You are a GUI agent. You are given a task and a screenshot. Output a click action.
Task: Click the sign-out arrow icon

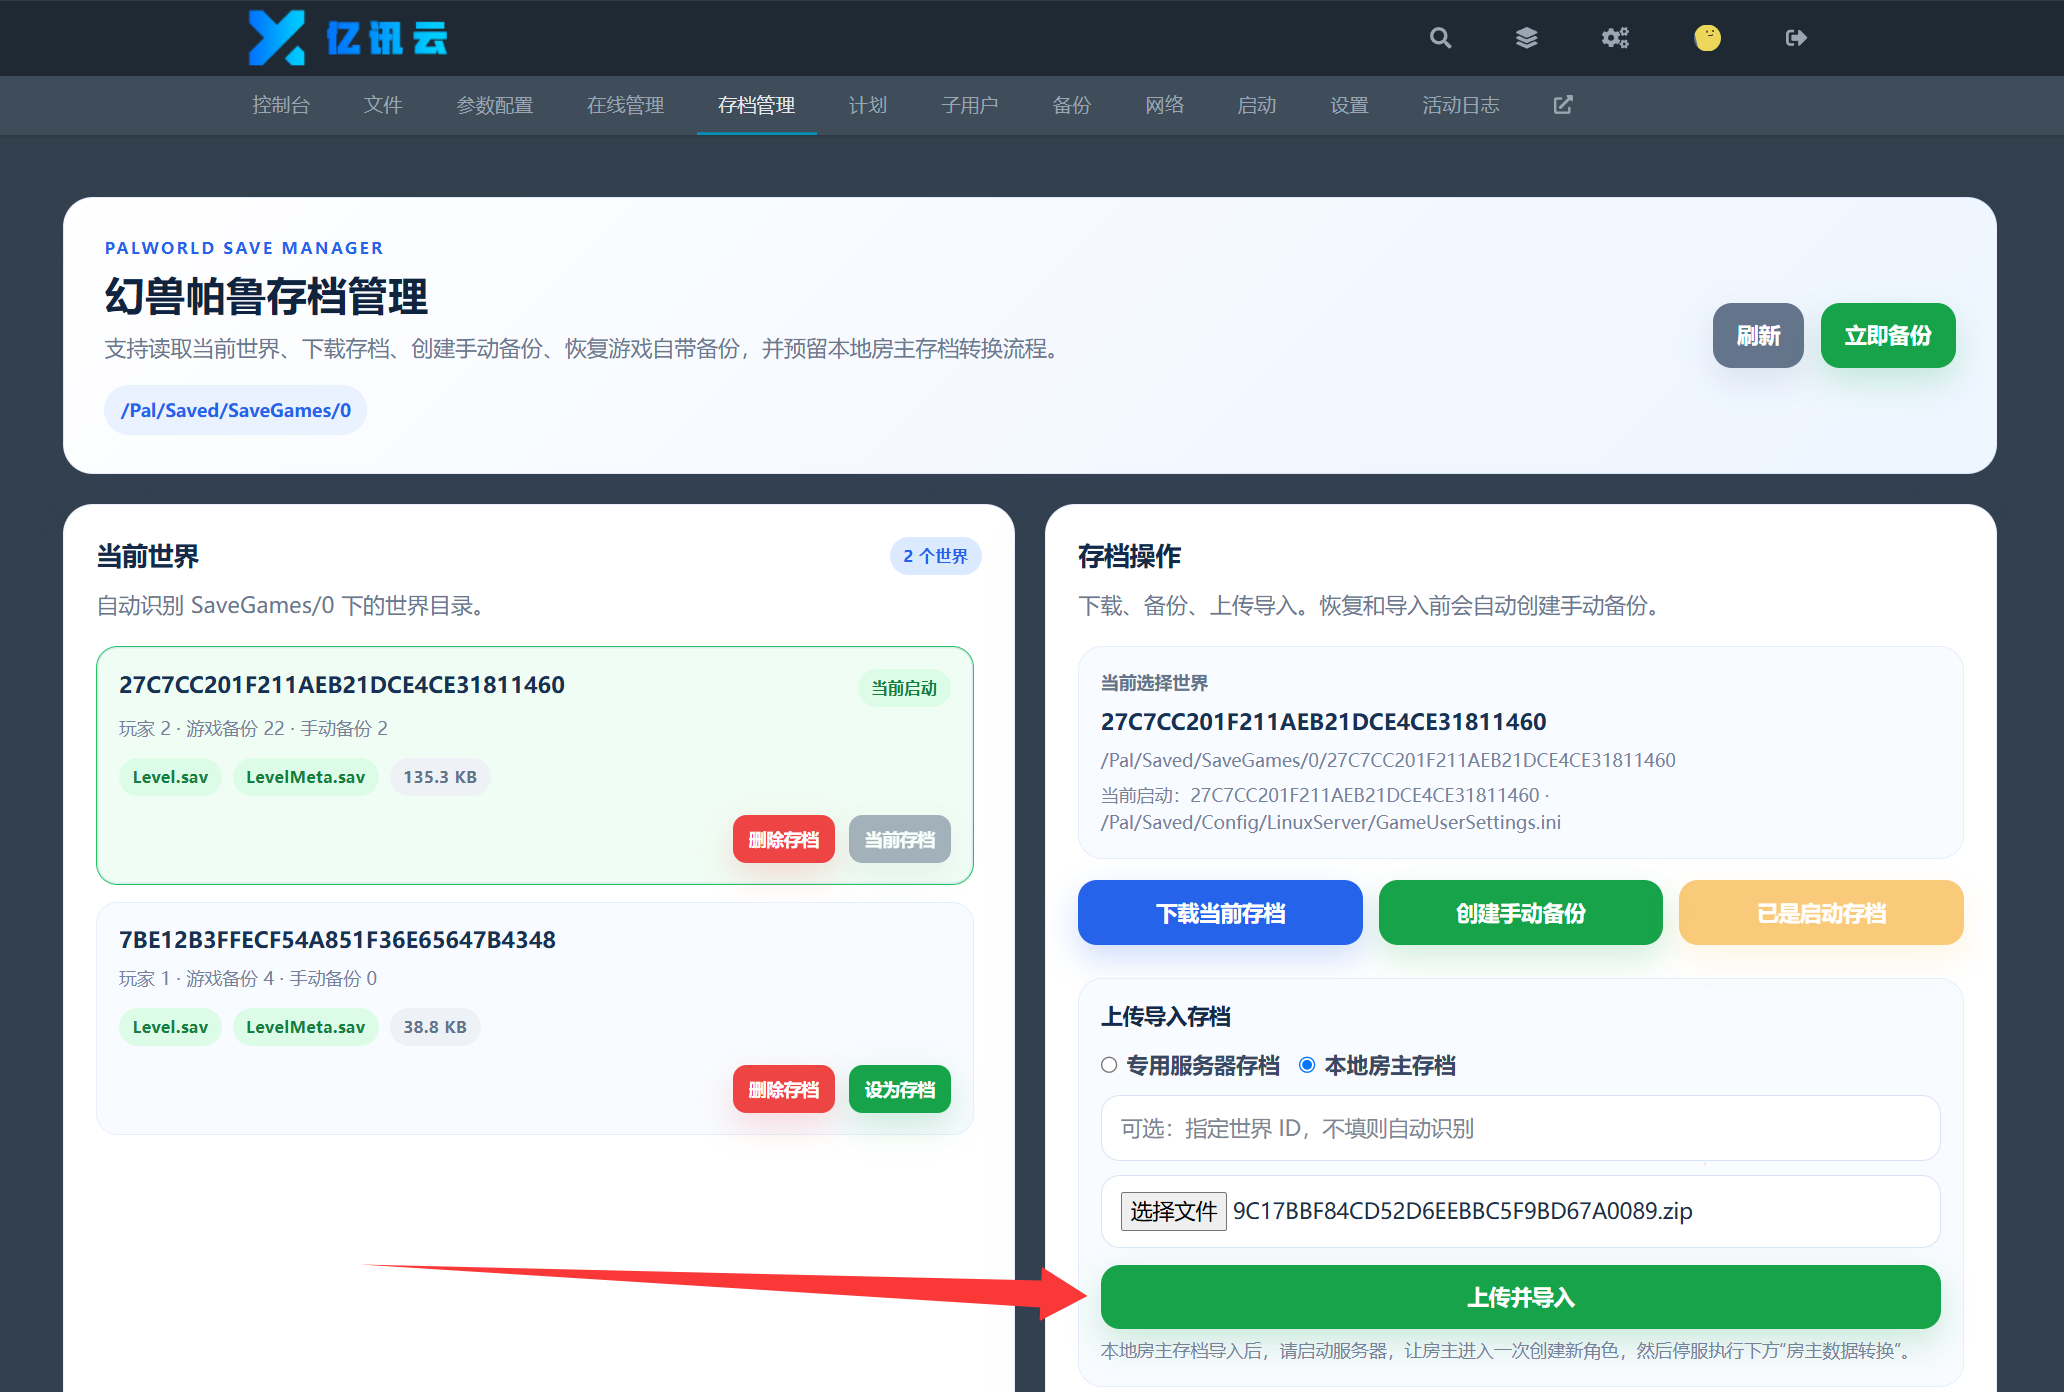[1796, 38]
